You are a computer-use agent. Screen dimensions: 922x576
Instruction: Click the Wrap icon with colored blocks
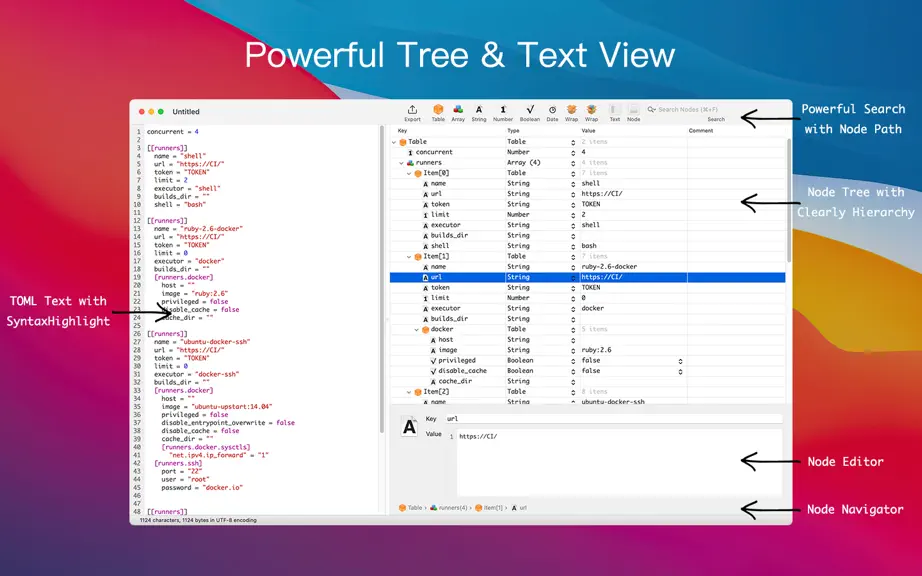[592, 112]
